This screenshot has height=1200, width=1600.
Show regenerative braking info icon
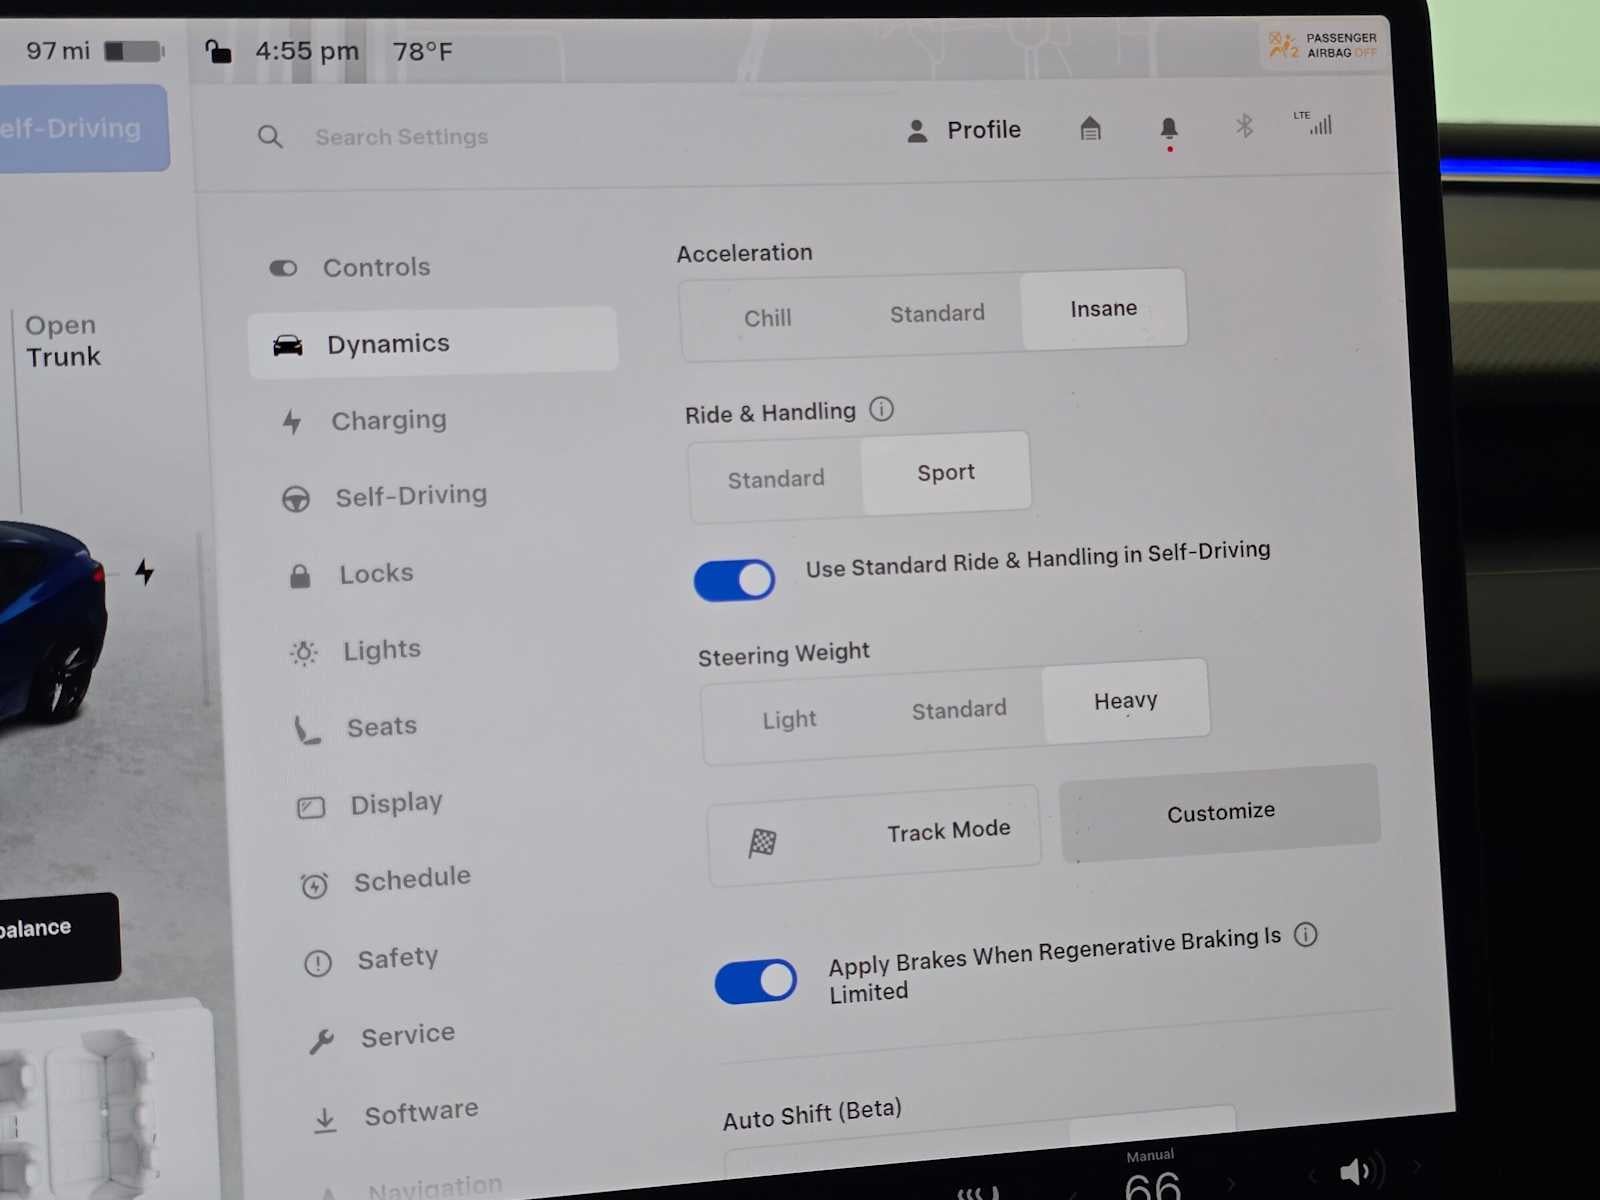pyautogui.click(x=1305, y=934)
